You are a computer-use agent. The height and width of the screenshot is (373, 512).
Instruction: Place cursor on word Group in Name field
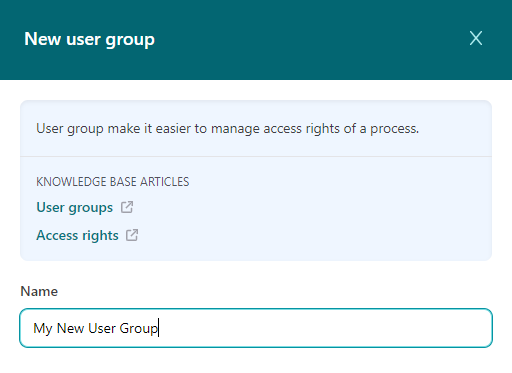[138, 328]
